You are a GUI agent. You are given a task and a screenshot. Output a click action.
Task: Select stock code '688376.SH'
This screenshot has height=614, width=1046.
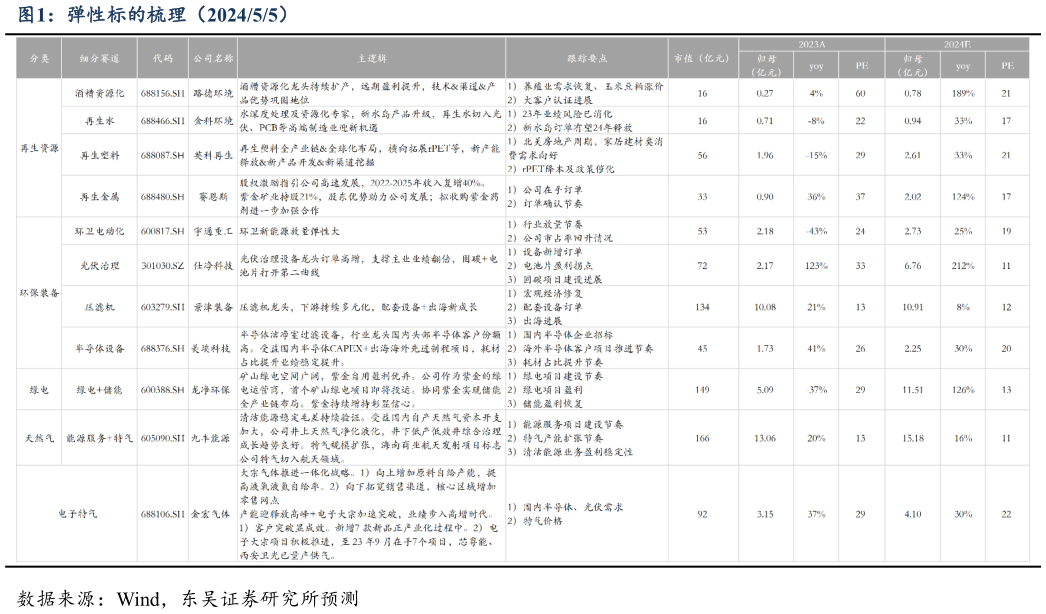point(162,348)
